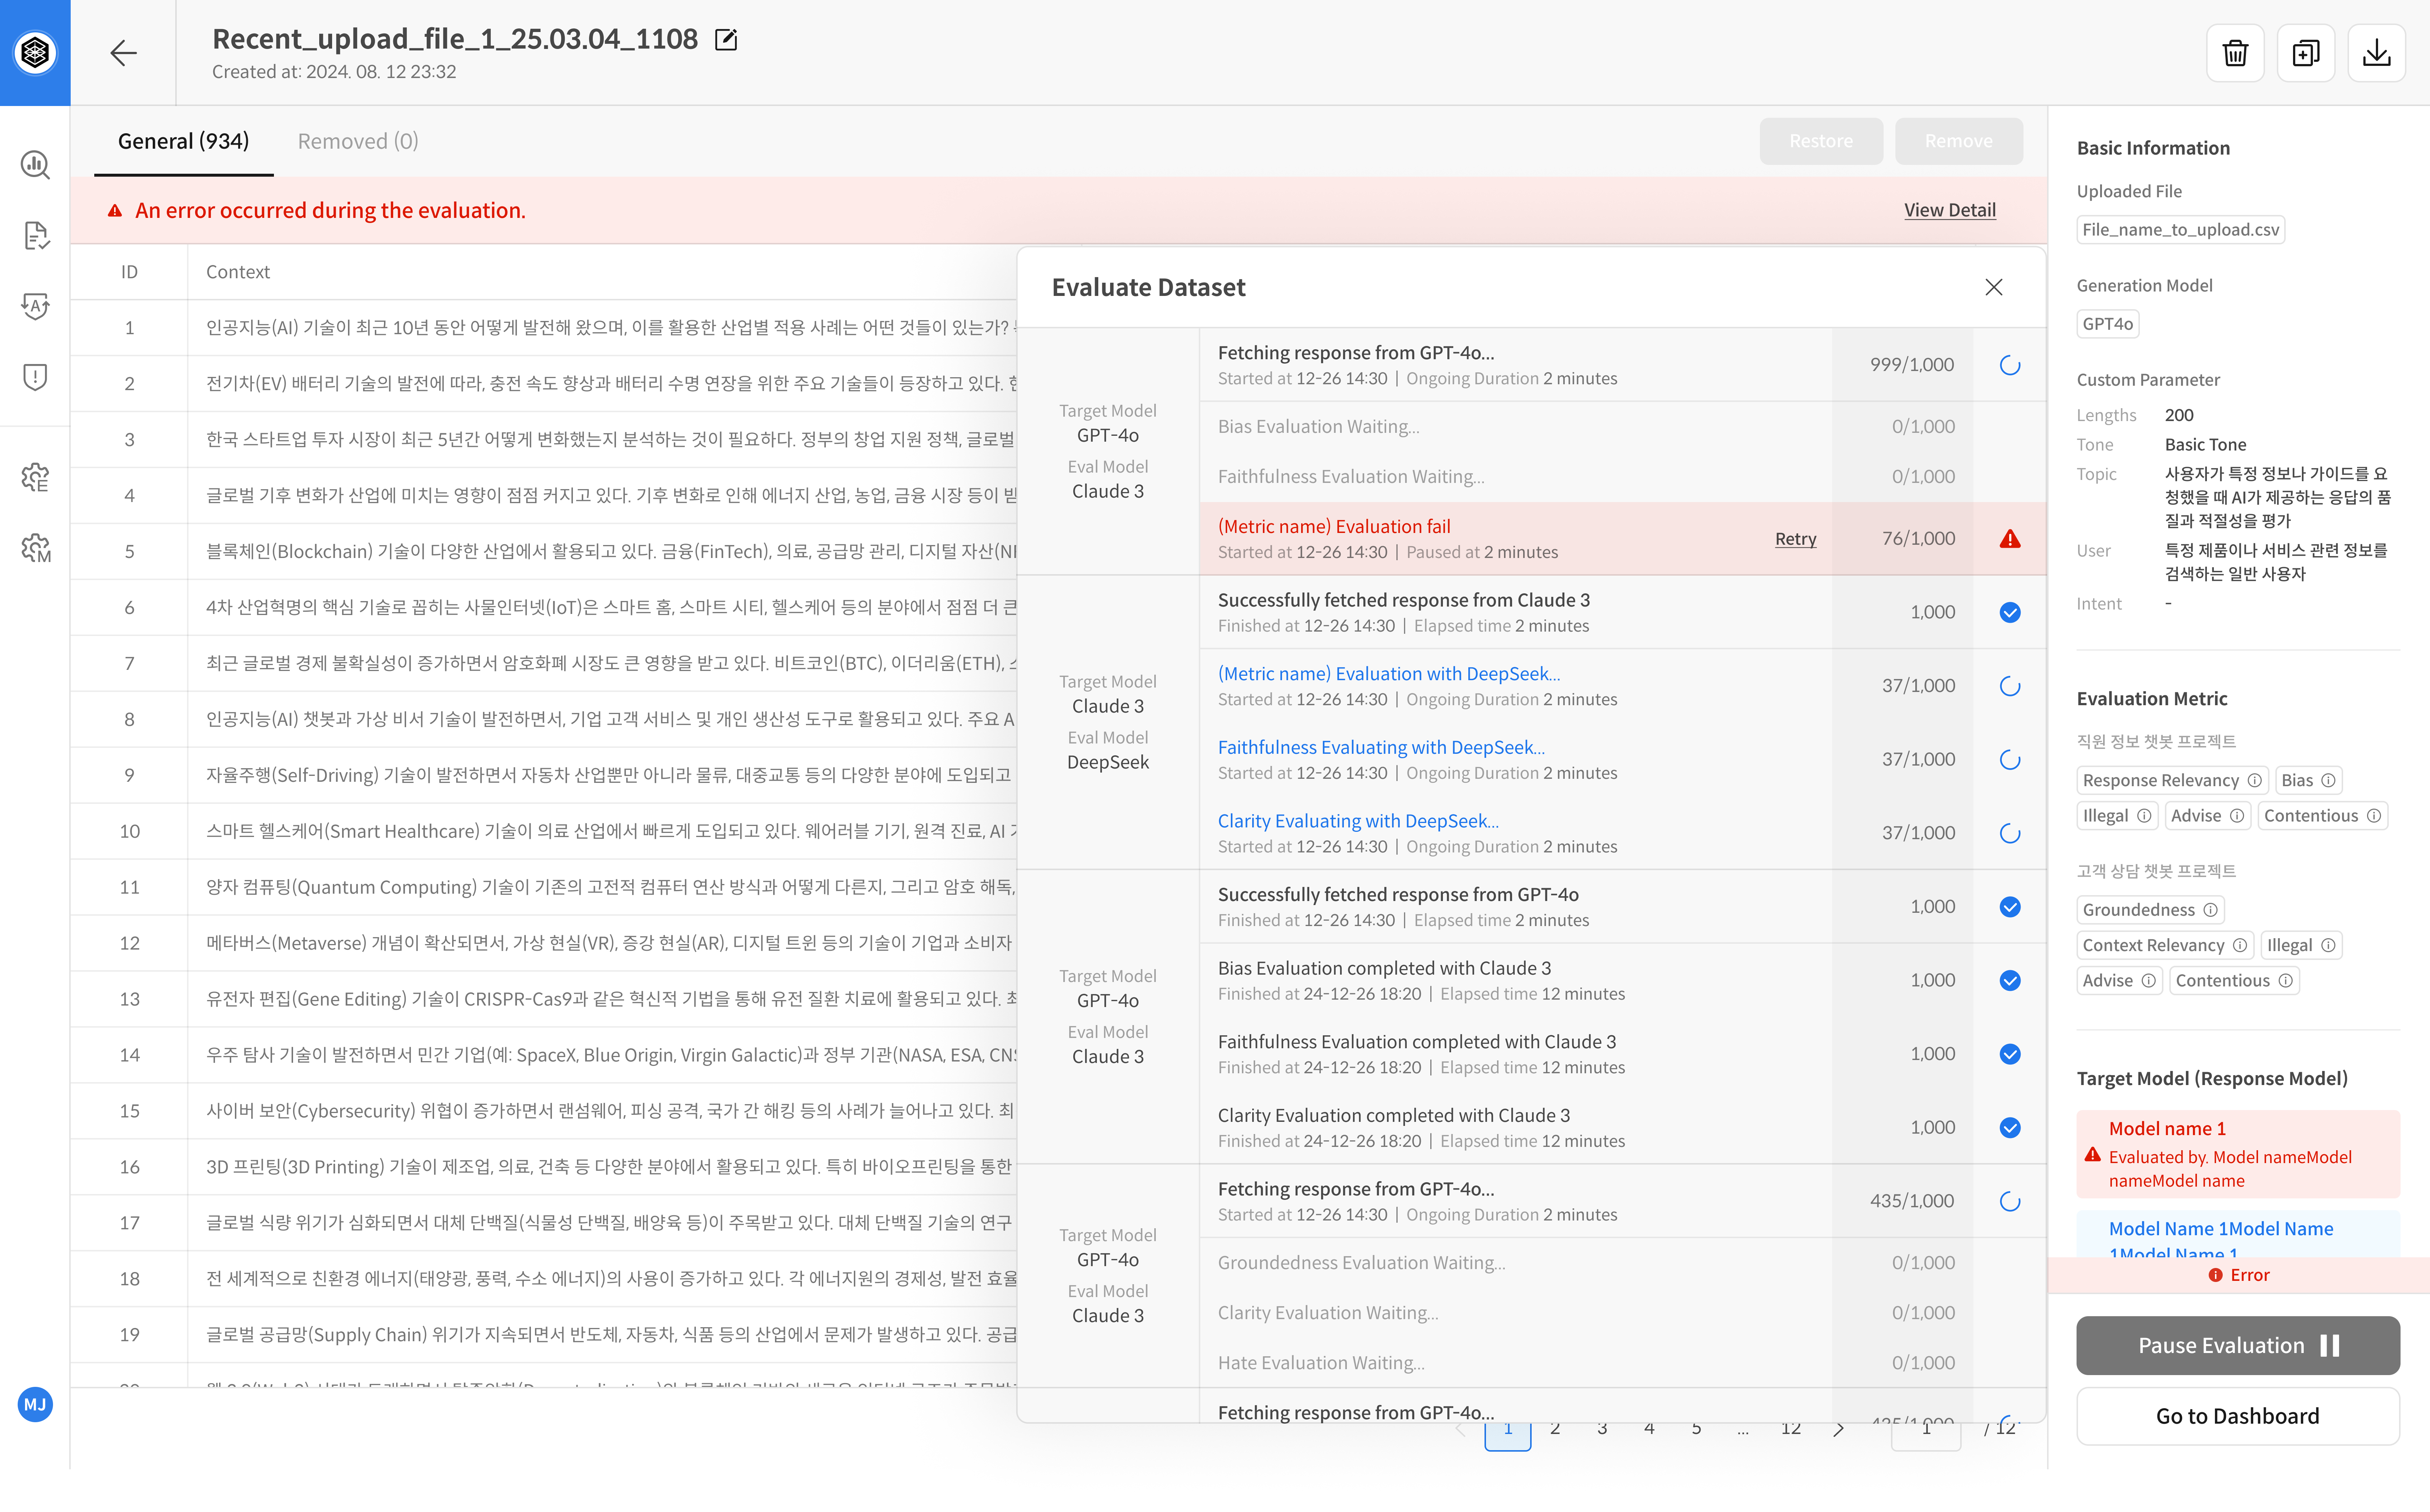The height and width of the screenshot is (1512, 2430).
Task: Click the info icon next to first Advise tag
Action: (x=2237, y=816)
